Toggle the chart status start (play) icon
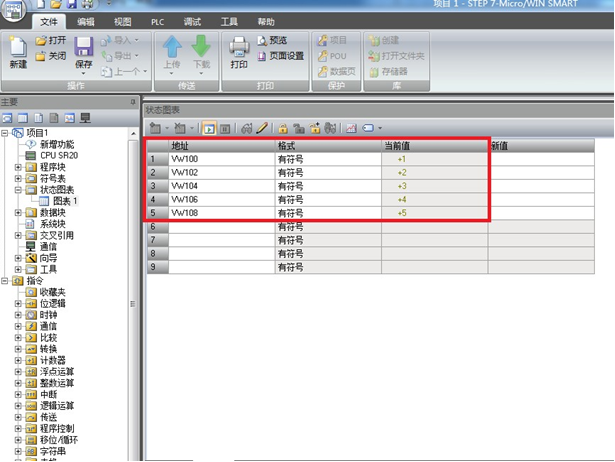The height and width of the screenshot is (462, 615). (x=209, y=128)
